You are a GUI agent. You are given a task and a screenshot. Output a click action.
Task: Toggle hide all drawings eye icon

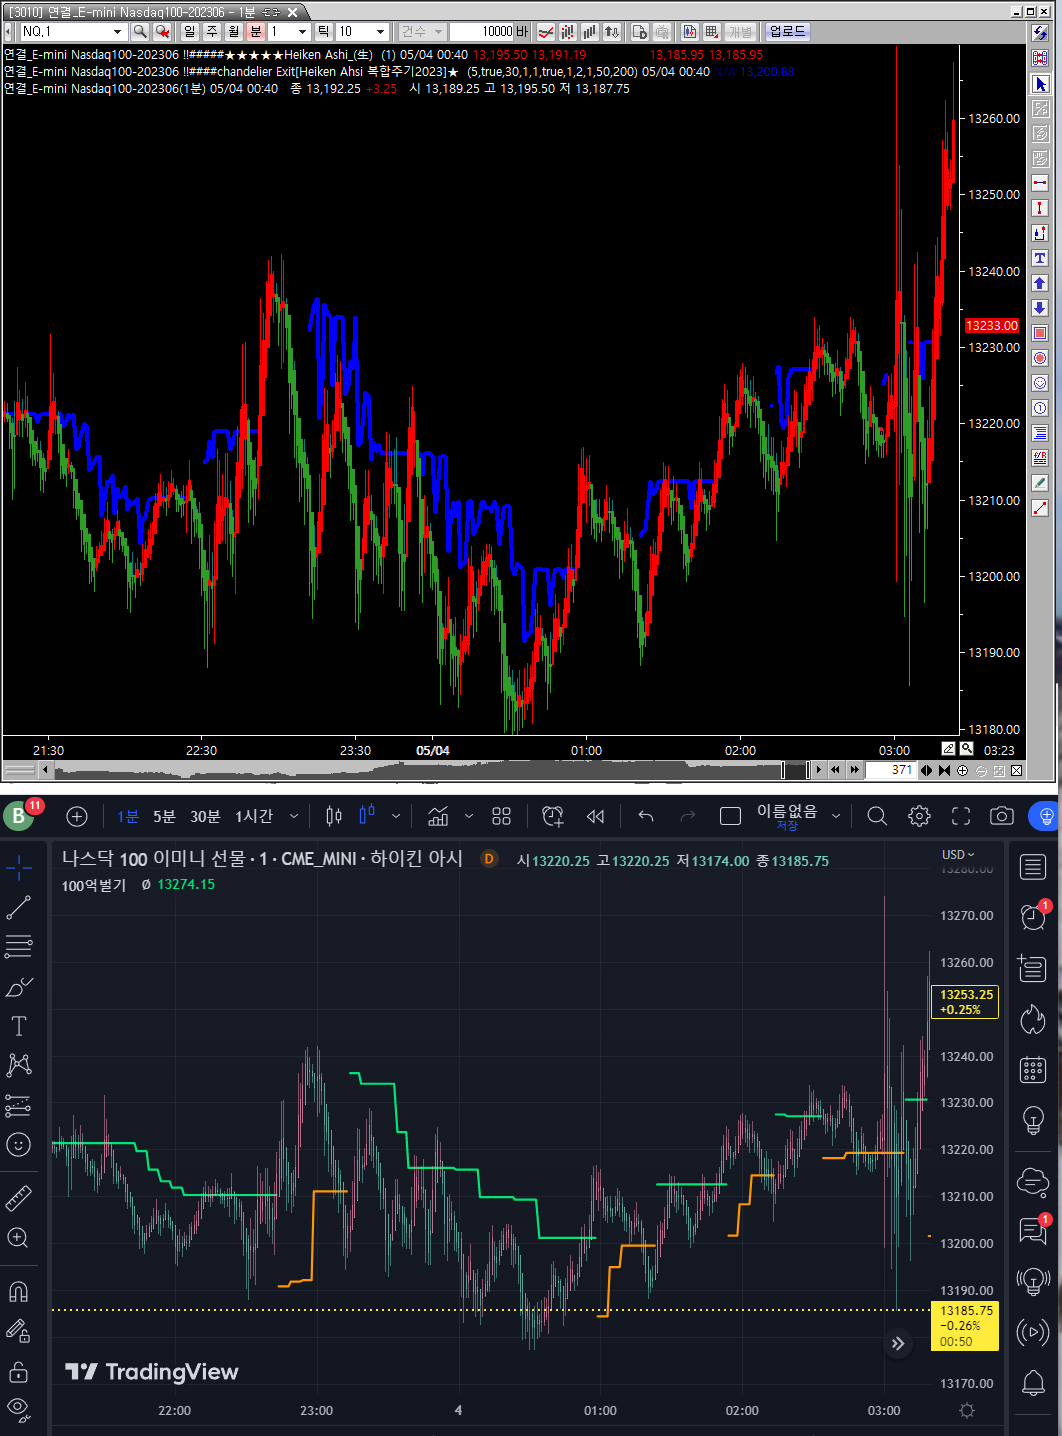click(17, 1410)
